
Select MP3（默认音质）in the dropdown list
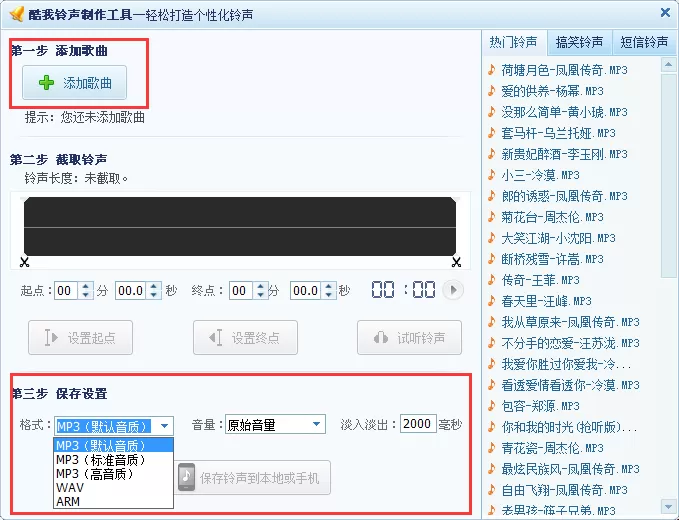113,446
